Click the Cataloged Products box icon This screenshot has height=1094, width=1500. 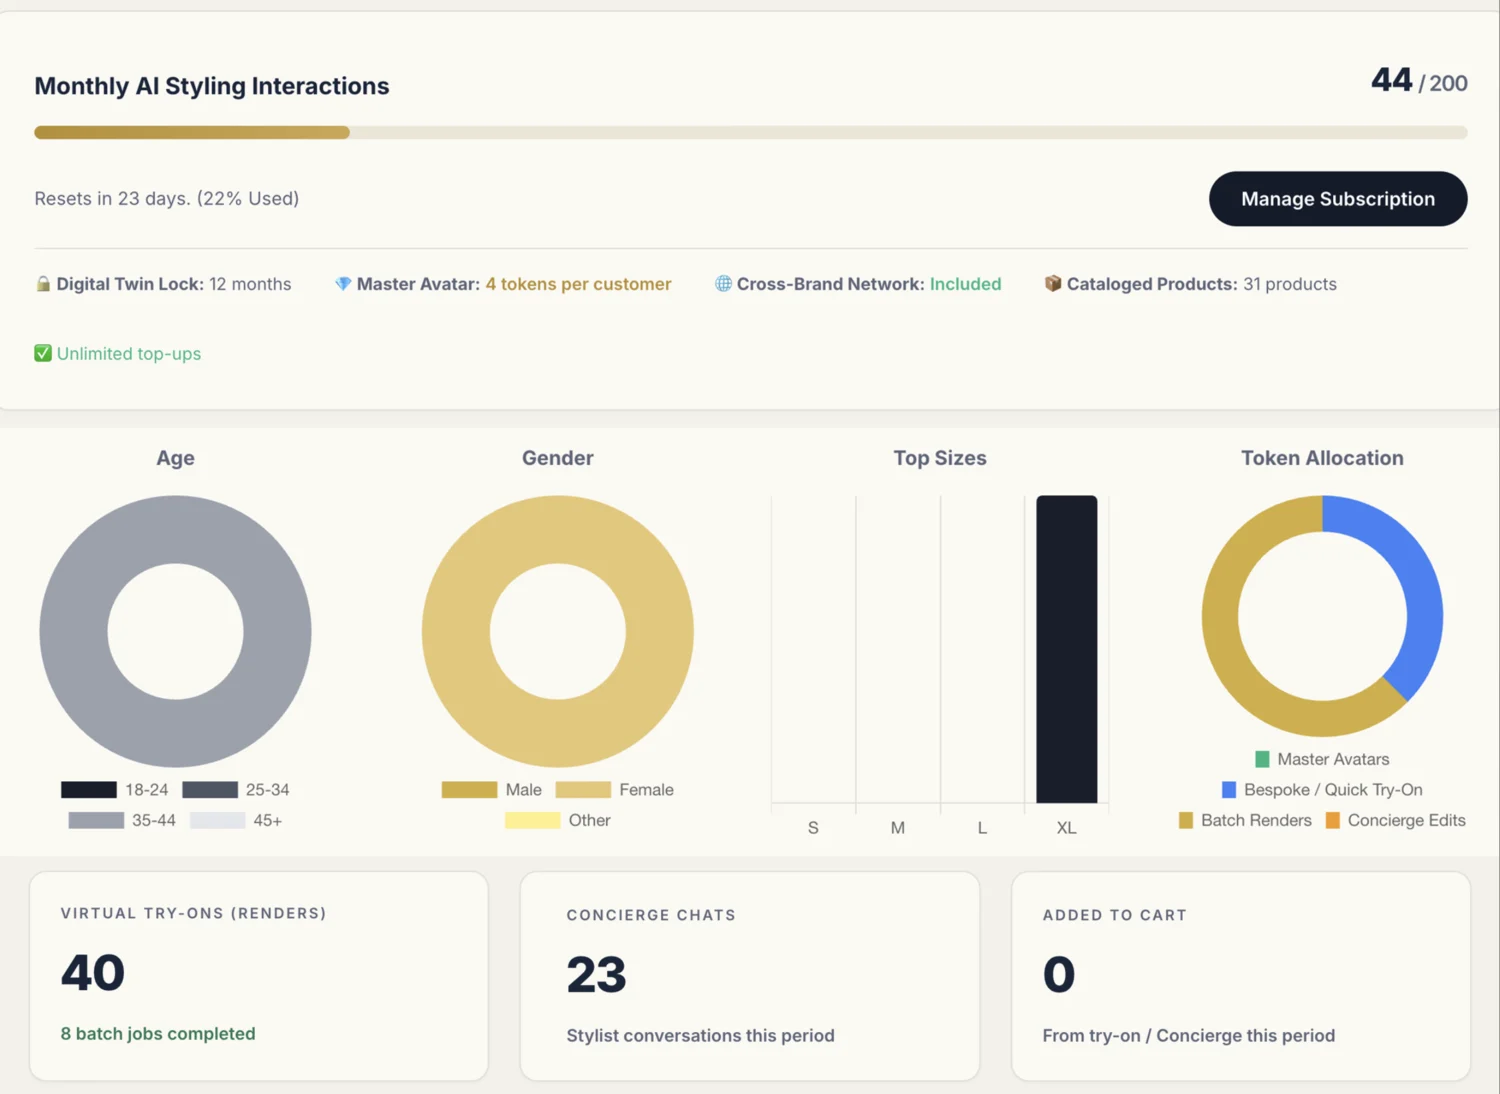(1053, 284)
